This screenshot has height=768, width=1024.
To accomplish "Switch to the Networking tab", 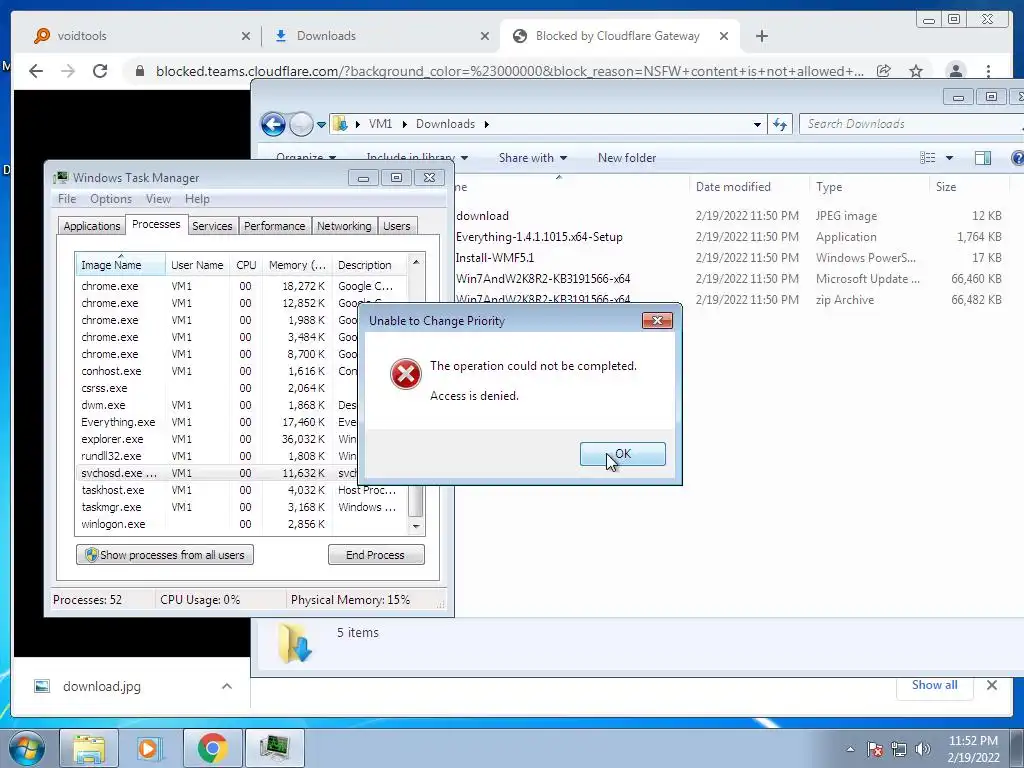I will [344, 226].
